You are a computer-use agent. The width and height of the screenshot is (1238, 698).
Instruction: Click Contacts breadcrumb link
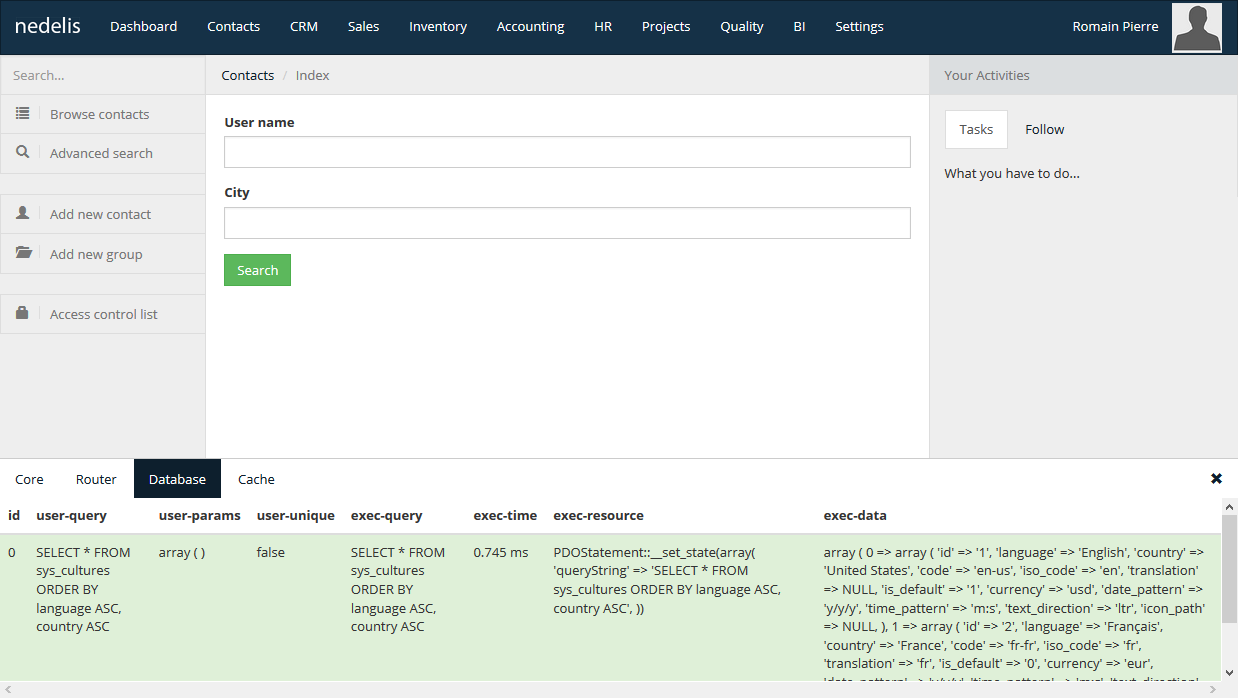248,75
